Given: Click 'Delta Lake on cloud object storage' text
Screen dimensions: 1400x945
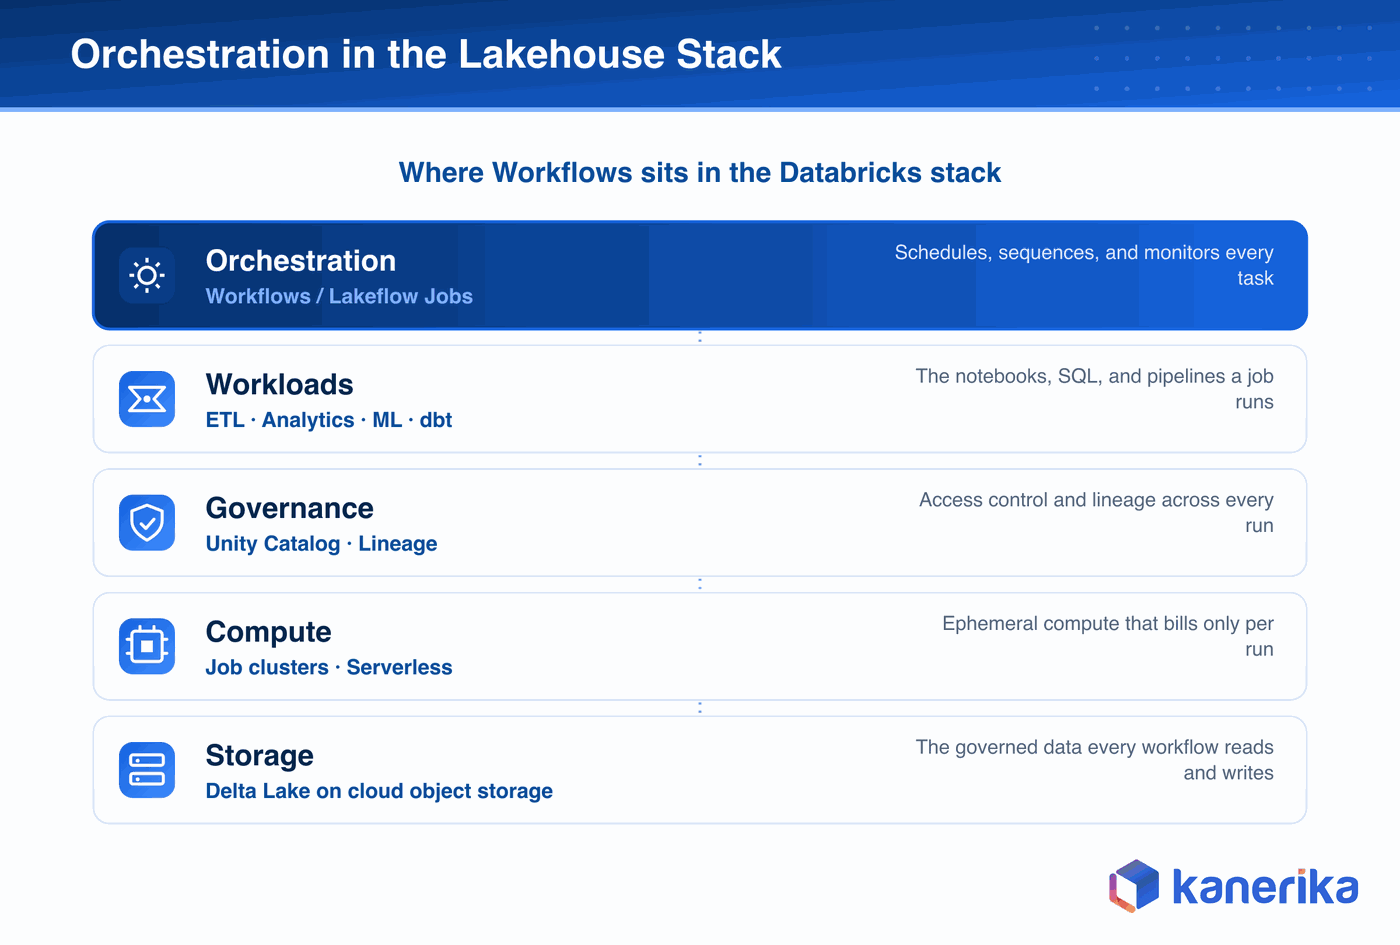Looking at the screenshot, I should [379, 791].
